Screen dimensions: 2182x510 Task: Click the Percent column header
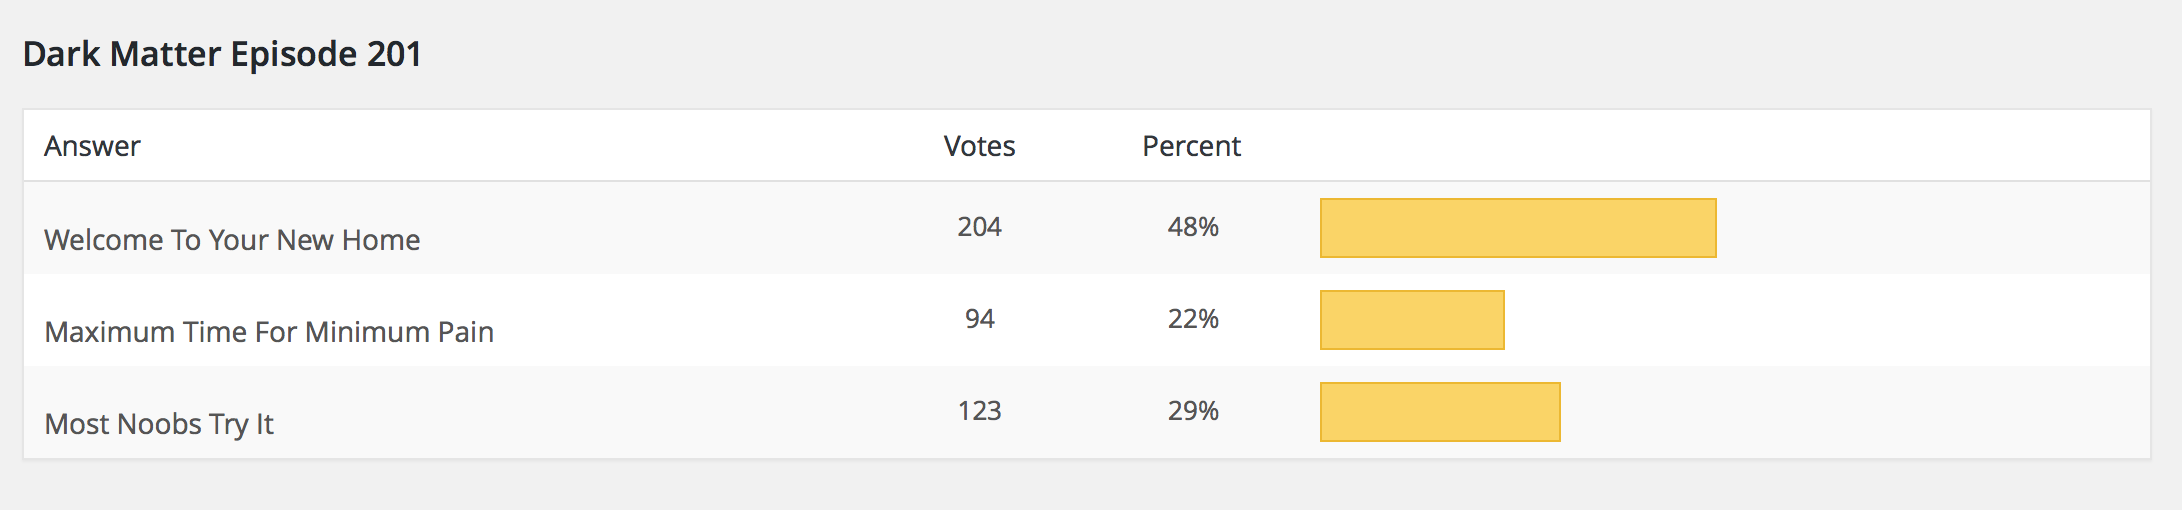click(1191, 146)
